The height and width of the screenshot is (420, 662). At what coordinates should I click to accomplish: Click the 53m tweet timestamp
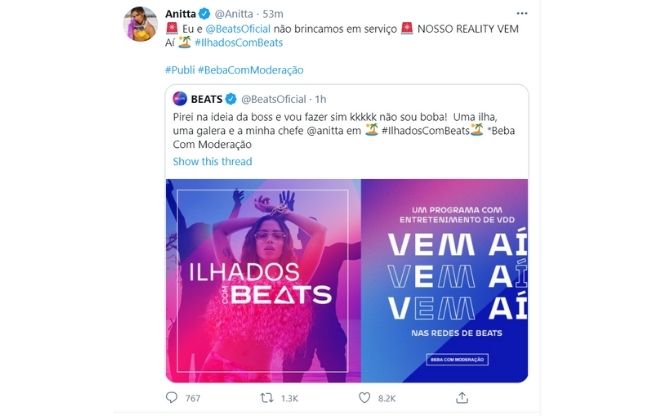(x=273, y=14)
